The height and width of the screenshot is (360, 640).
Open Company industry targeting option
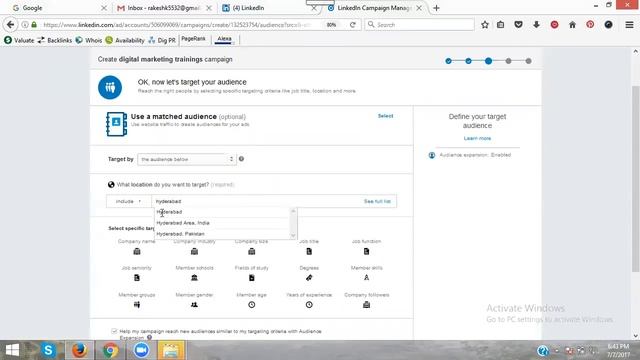coord(194,247)
